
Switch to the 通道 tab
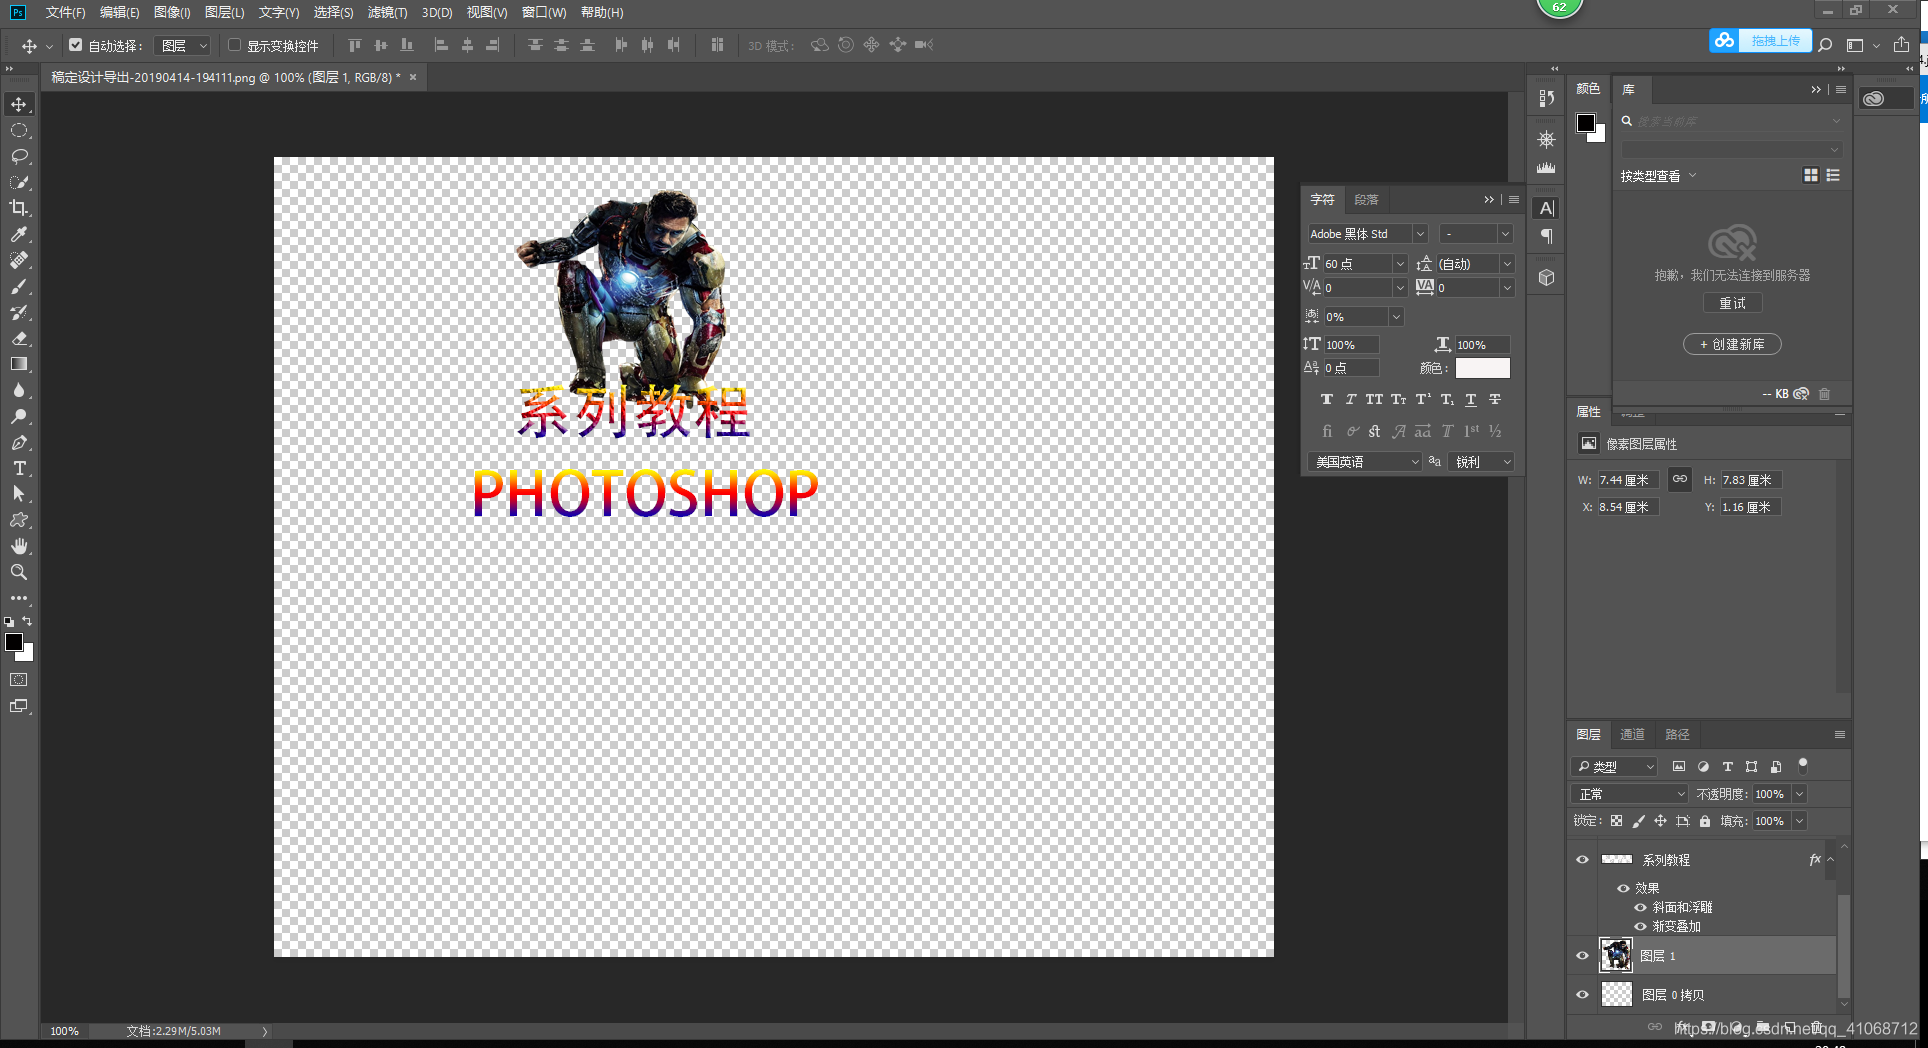[x=1632, y=734]
